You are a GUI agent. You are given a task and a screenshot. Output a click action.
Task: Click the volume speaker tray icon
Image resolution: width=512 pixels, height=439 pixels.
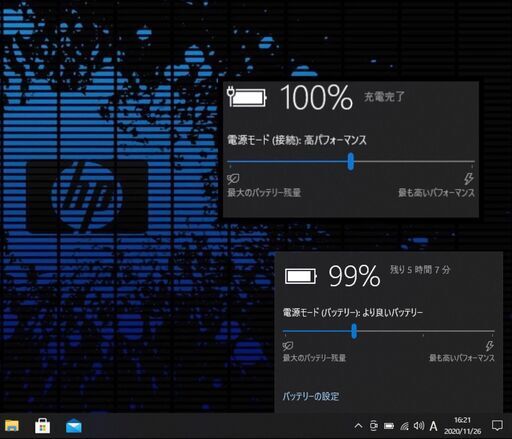coord(419,426)
